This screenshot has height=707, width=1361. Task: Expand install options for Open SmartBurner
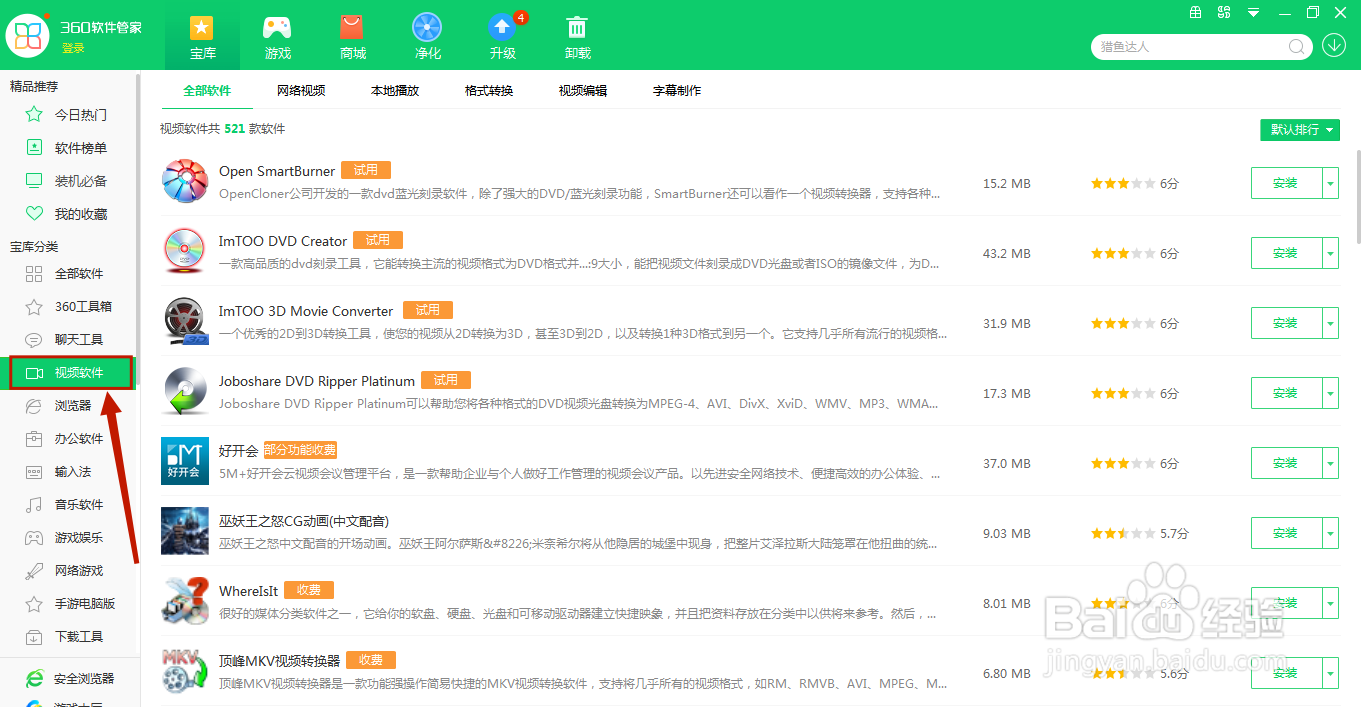1330,183
